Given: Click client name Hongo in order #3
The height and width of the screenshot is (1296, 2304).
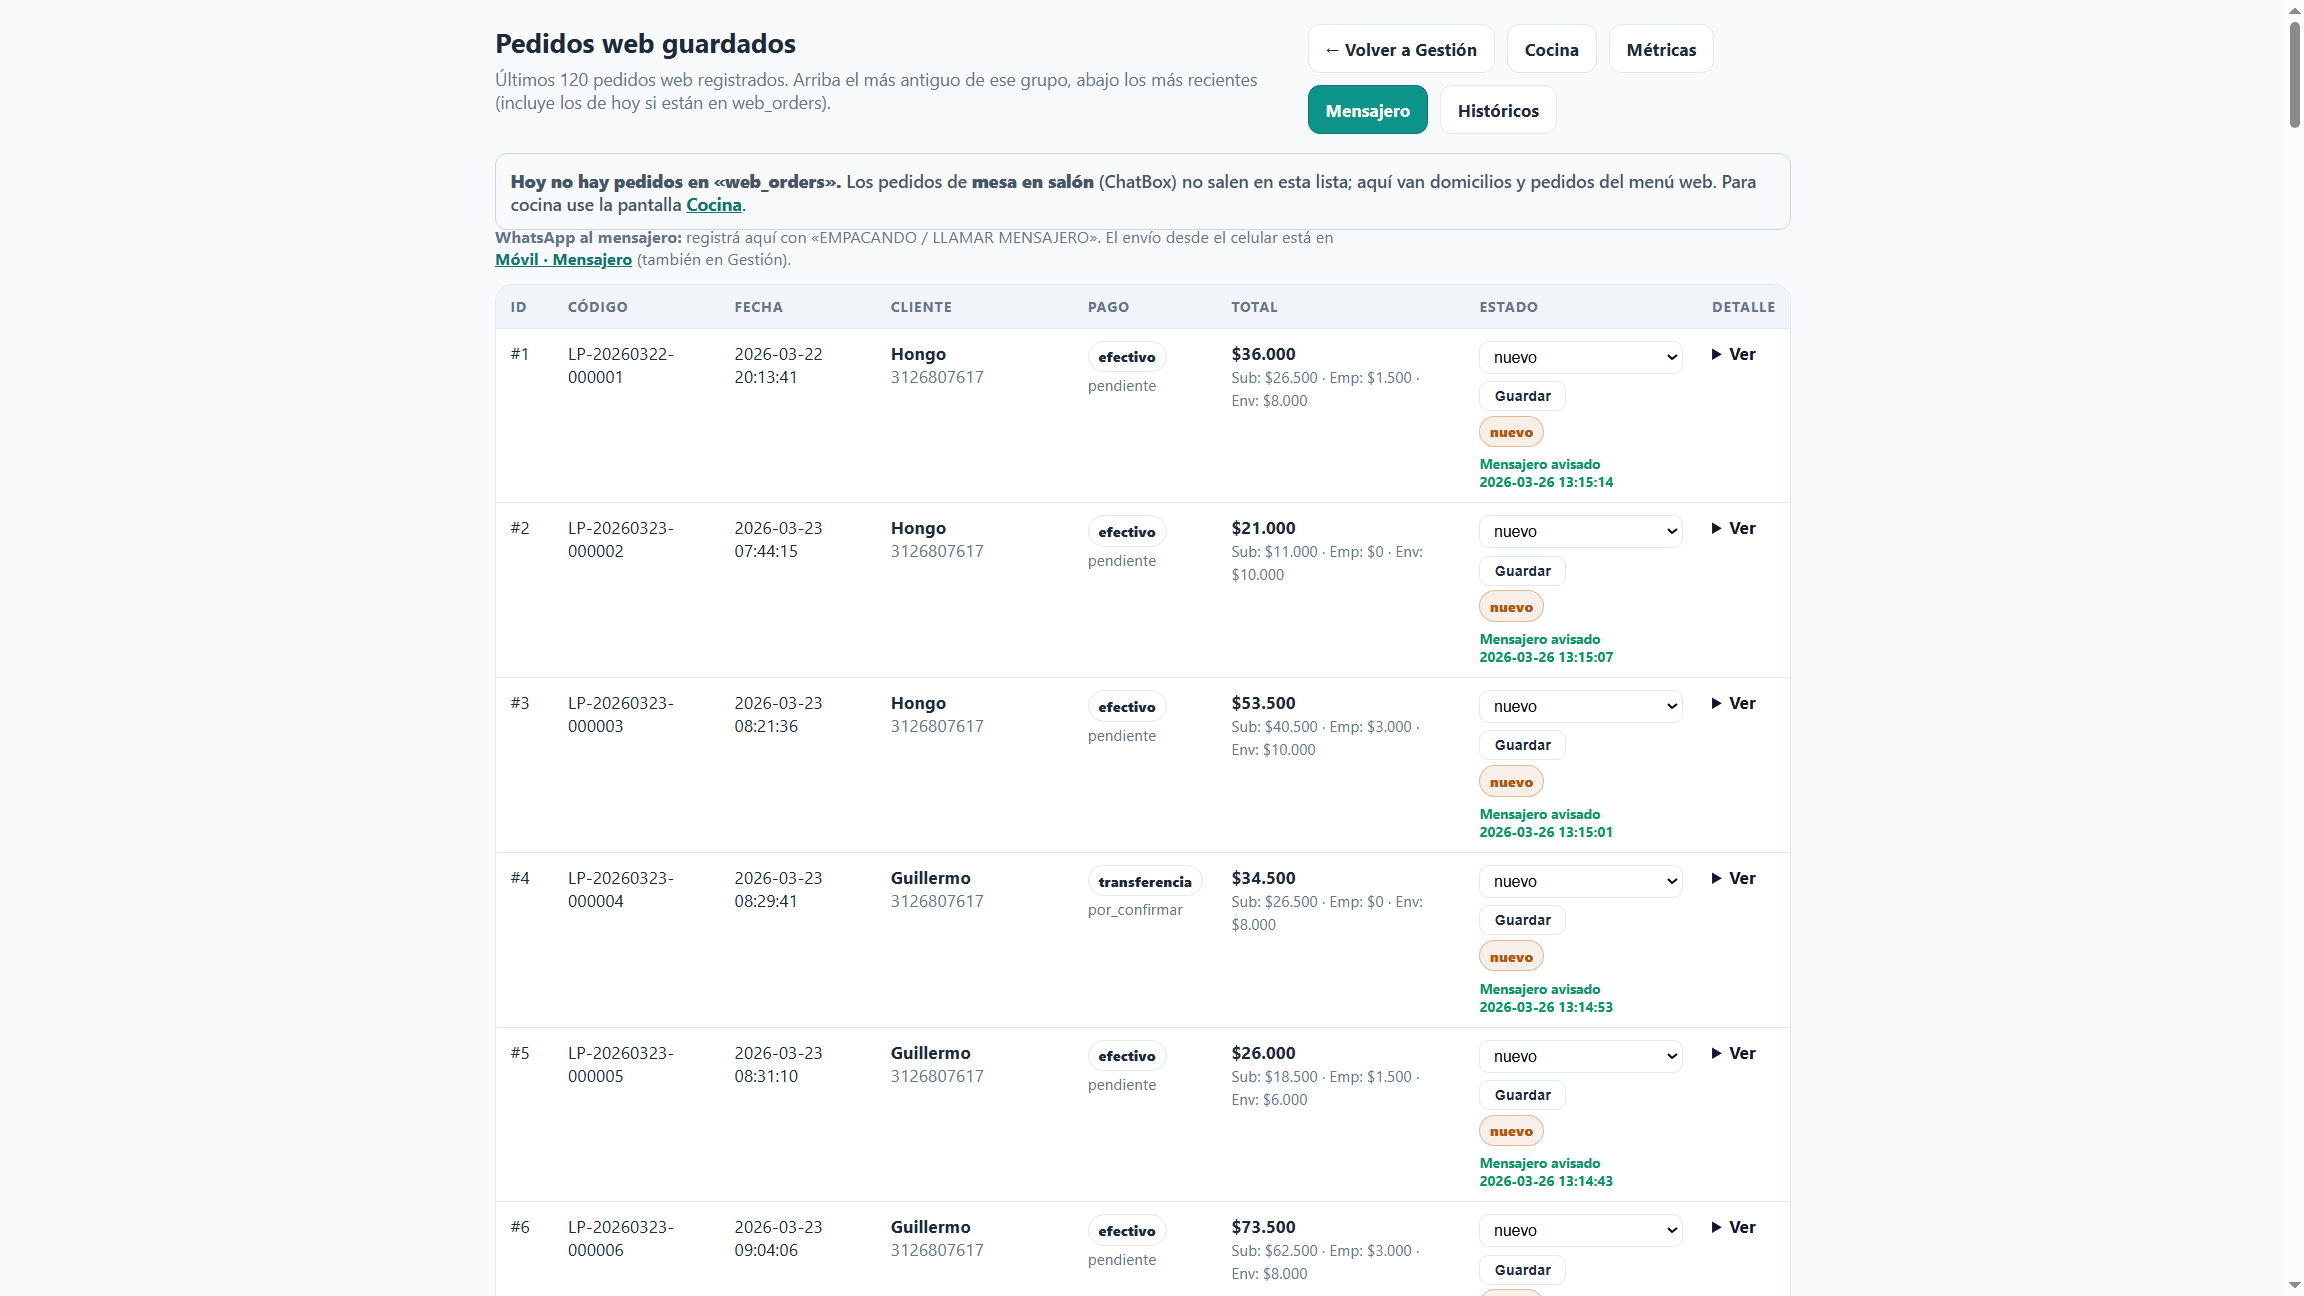Looking at the screenshot, I should click(918, 703).
